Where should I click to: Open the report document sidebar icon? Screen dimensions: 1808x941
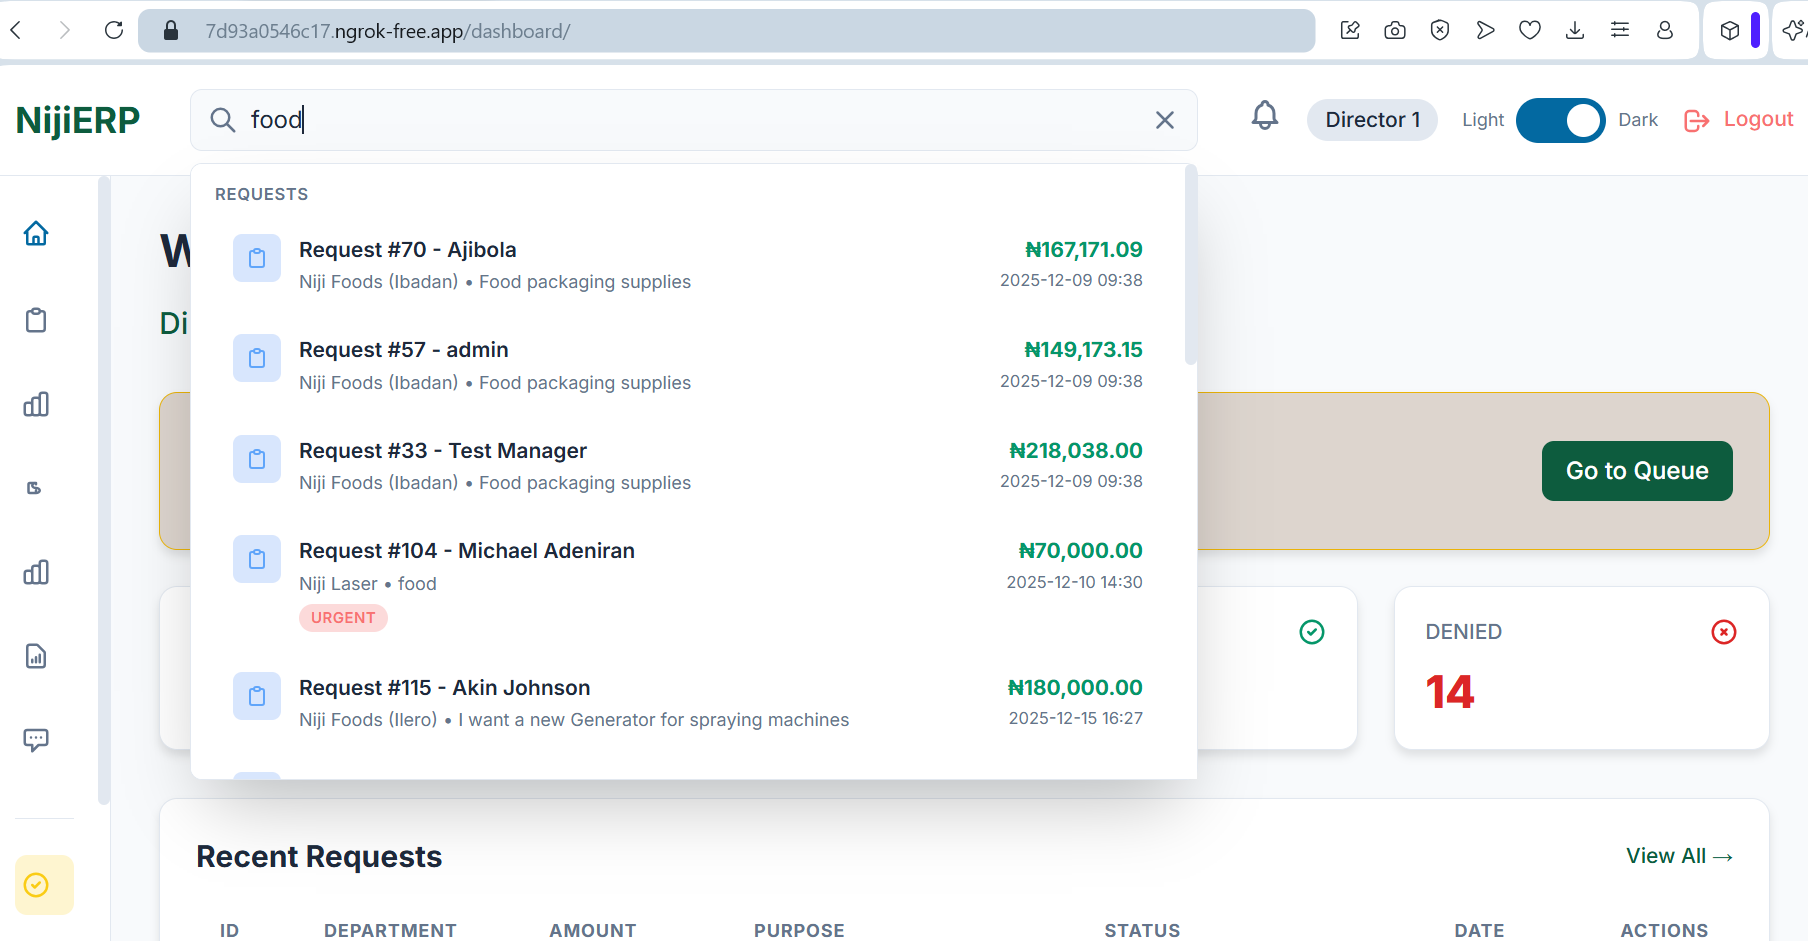[36, 656]
